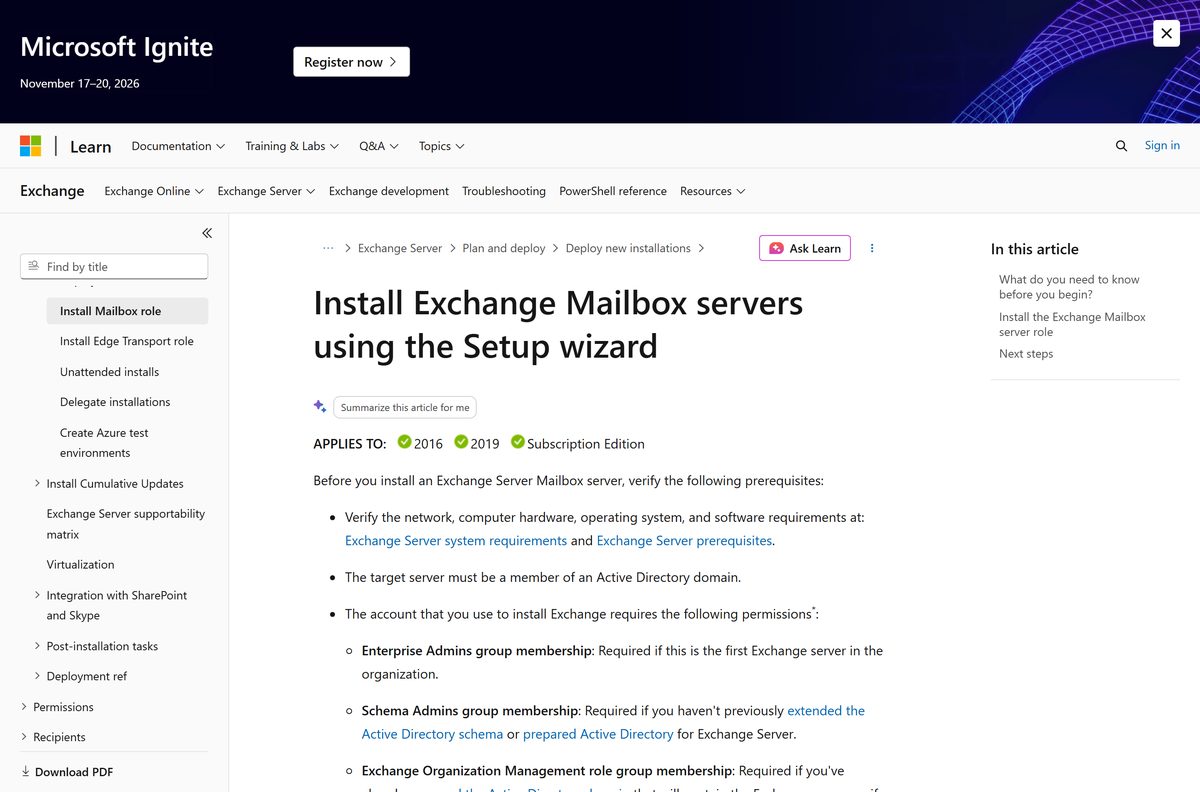
Task: Open Create Azure test environments
Action: click(x=104, y=443)
